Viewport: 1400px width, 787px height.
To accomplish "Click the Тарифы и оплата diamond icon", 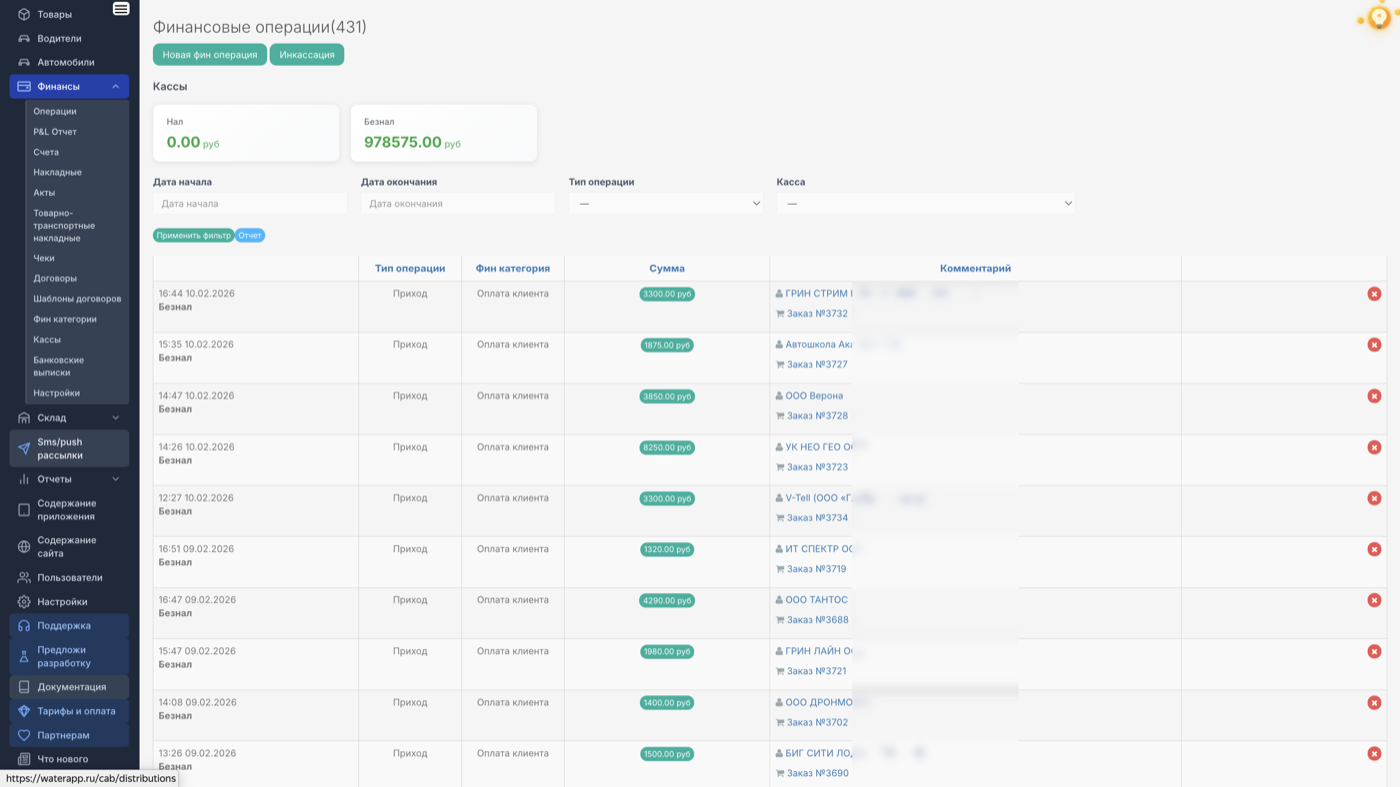I will point(24,711).
